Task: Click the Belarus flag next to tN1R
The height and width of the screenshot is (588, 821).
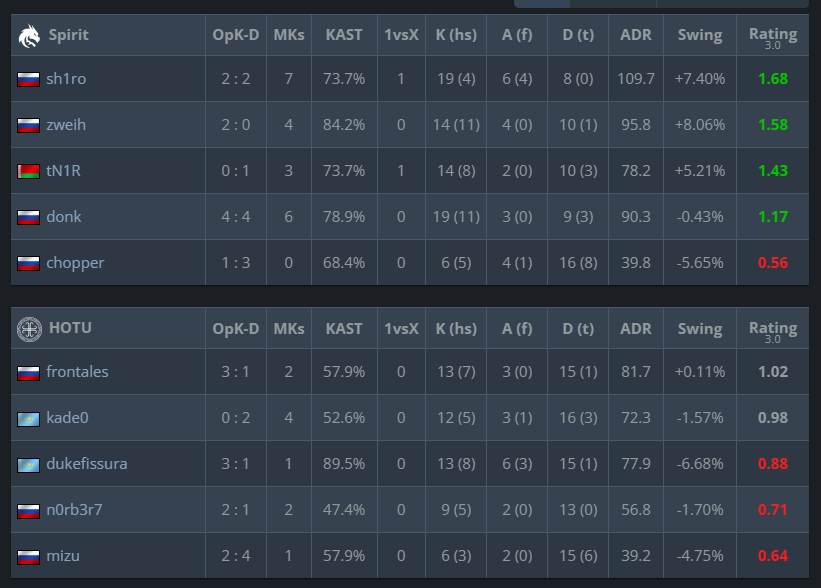Action: (x=28, y=172)
